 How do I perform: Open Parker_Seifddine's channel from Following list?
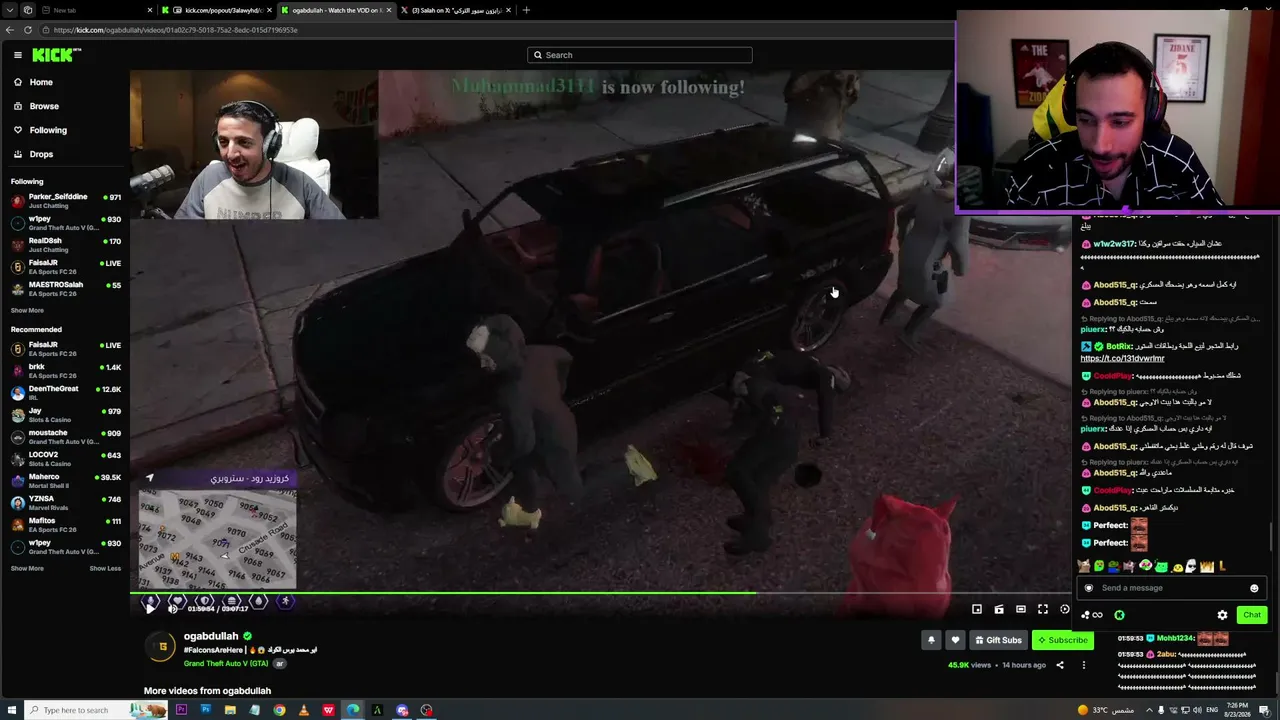66,201
